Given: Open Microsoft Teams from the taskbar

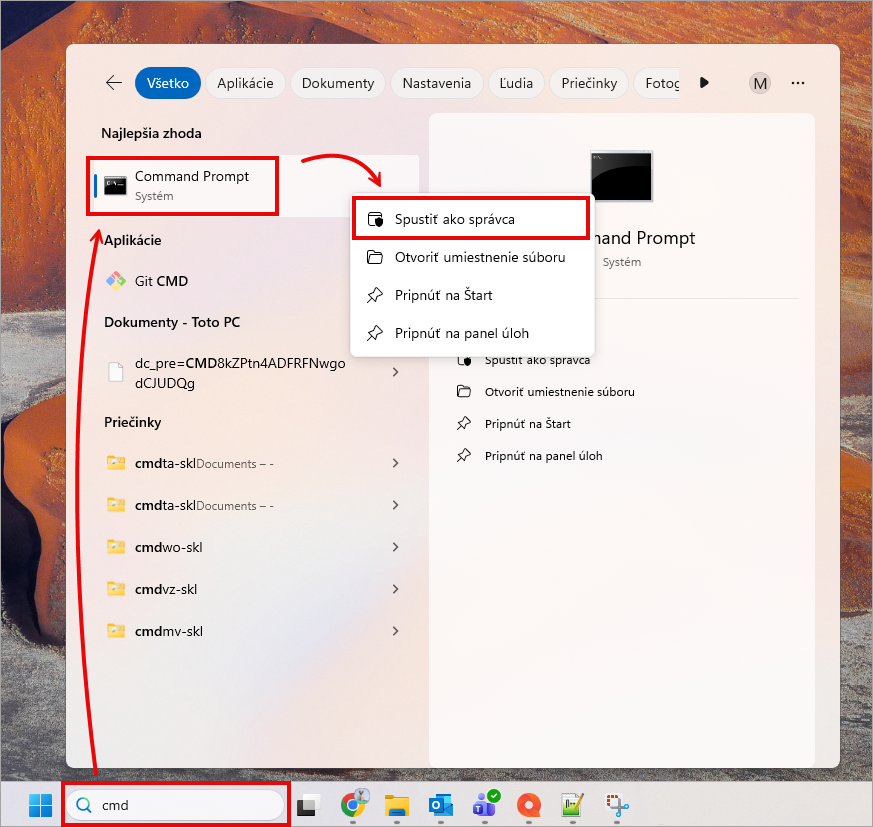Looking at the screenshot, I should [x=485, y=805].
